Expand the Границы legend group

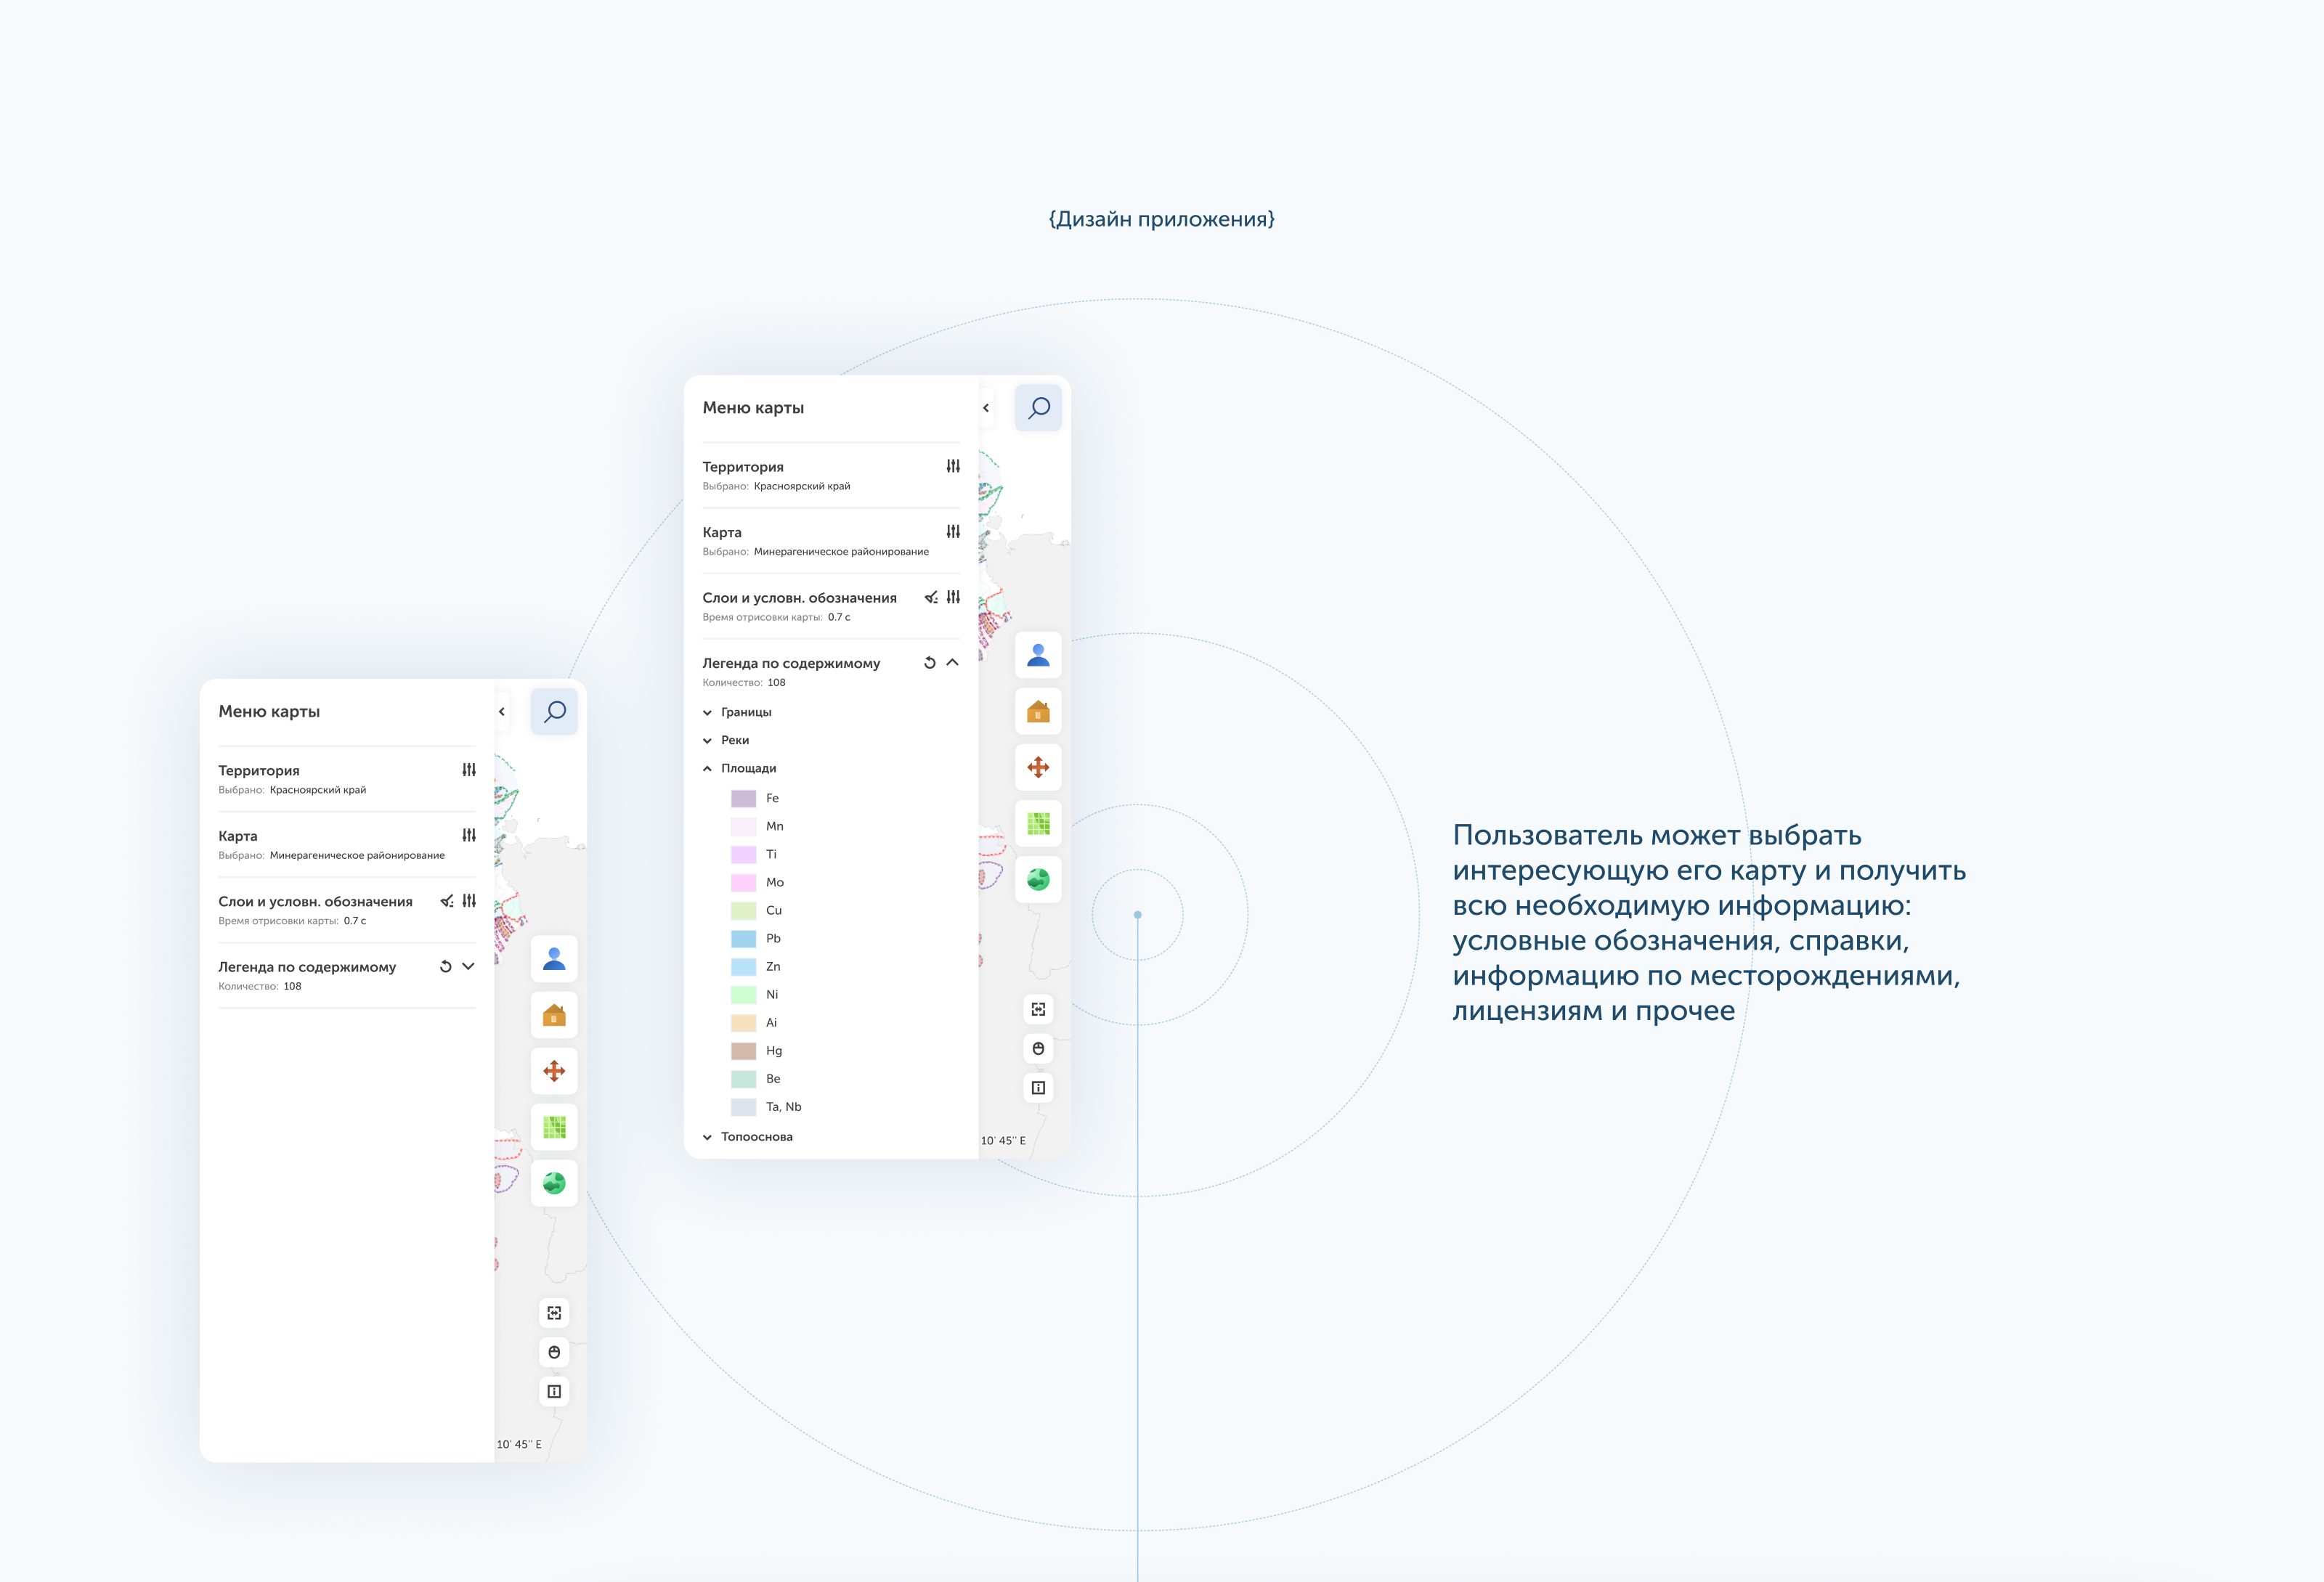point(708,713)
